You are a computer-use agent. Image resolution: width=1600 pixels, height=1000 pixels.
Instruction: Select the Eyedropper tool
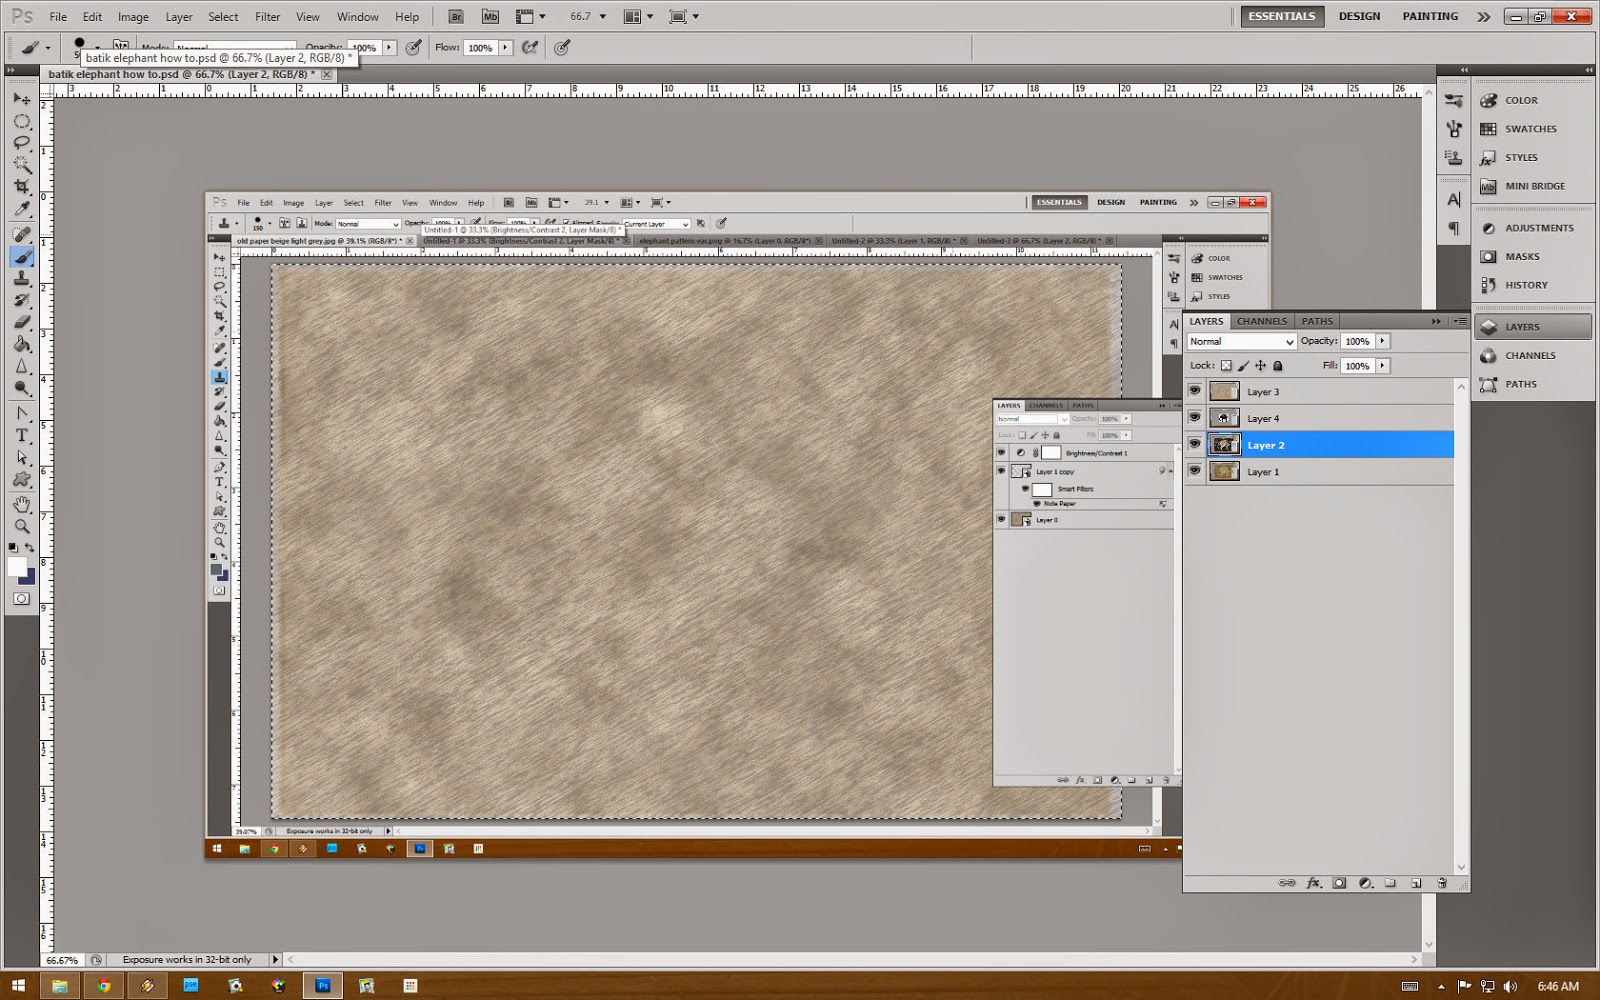pyautogui.click(x=21, y=209)
